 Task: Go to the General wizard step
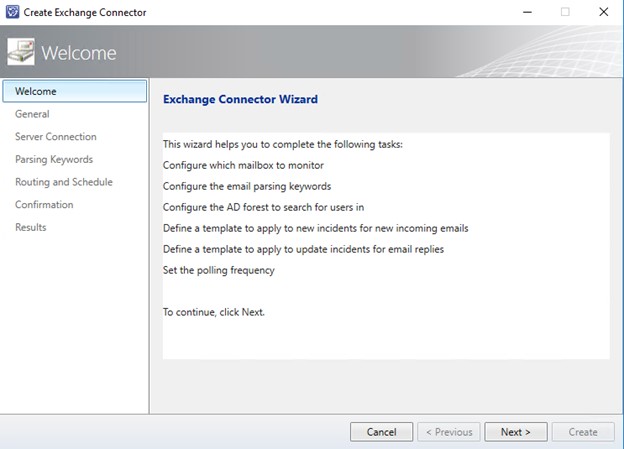32,114
